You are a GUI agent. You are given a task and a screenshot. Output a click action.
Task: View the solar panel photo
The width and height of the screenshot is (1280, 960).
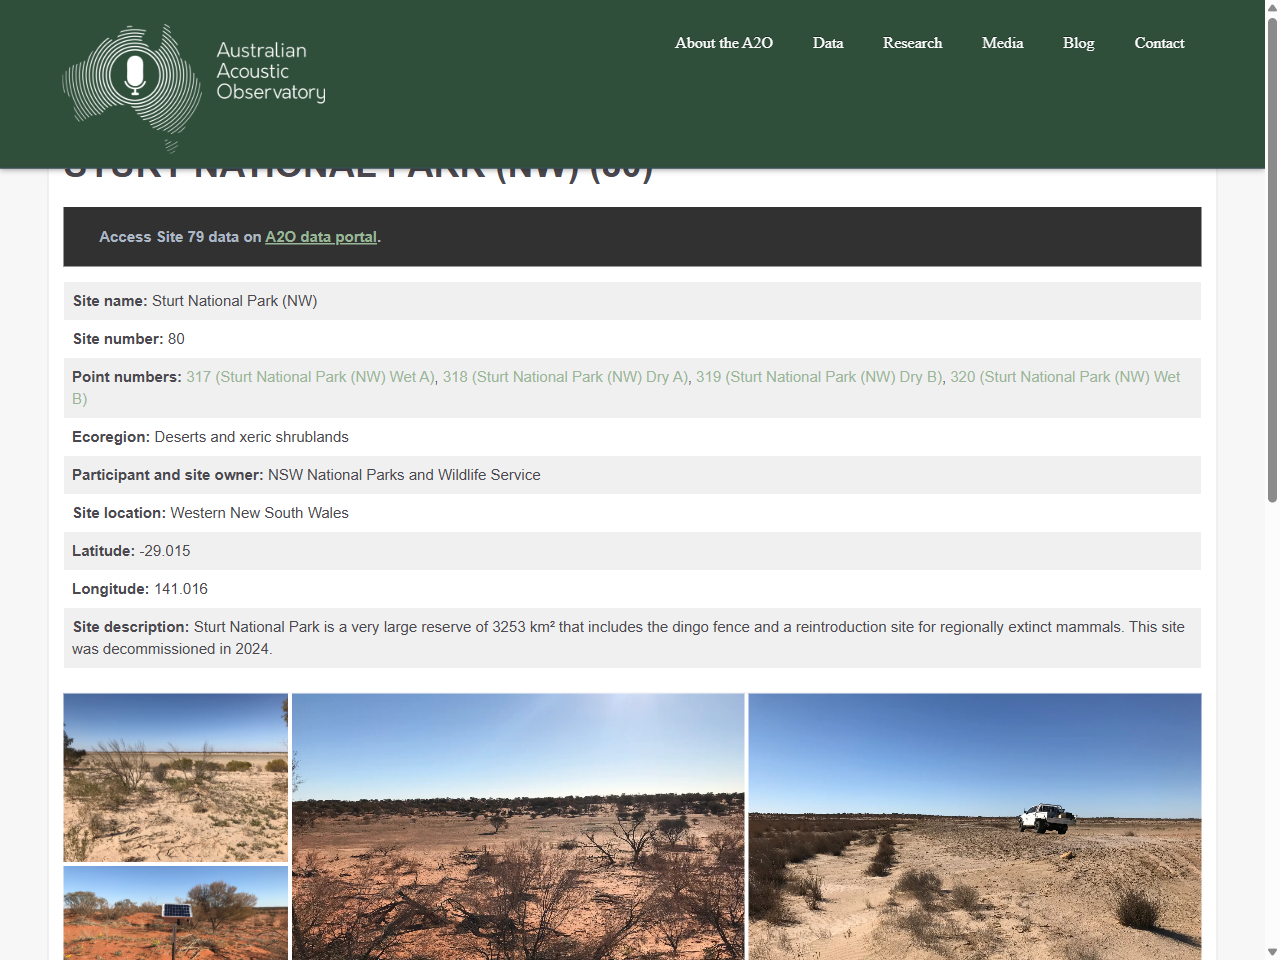coord(175,912)
